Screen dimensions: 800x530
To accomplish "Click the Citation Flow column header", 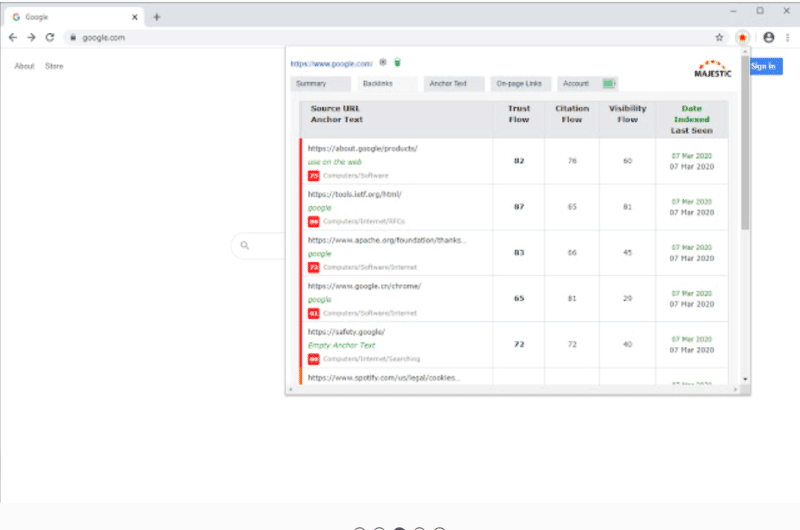I will pyautogui.click(x=572, y=114).
